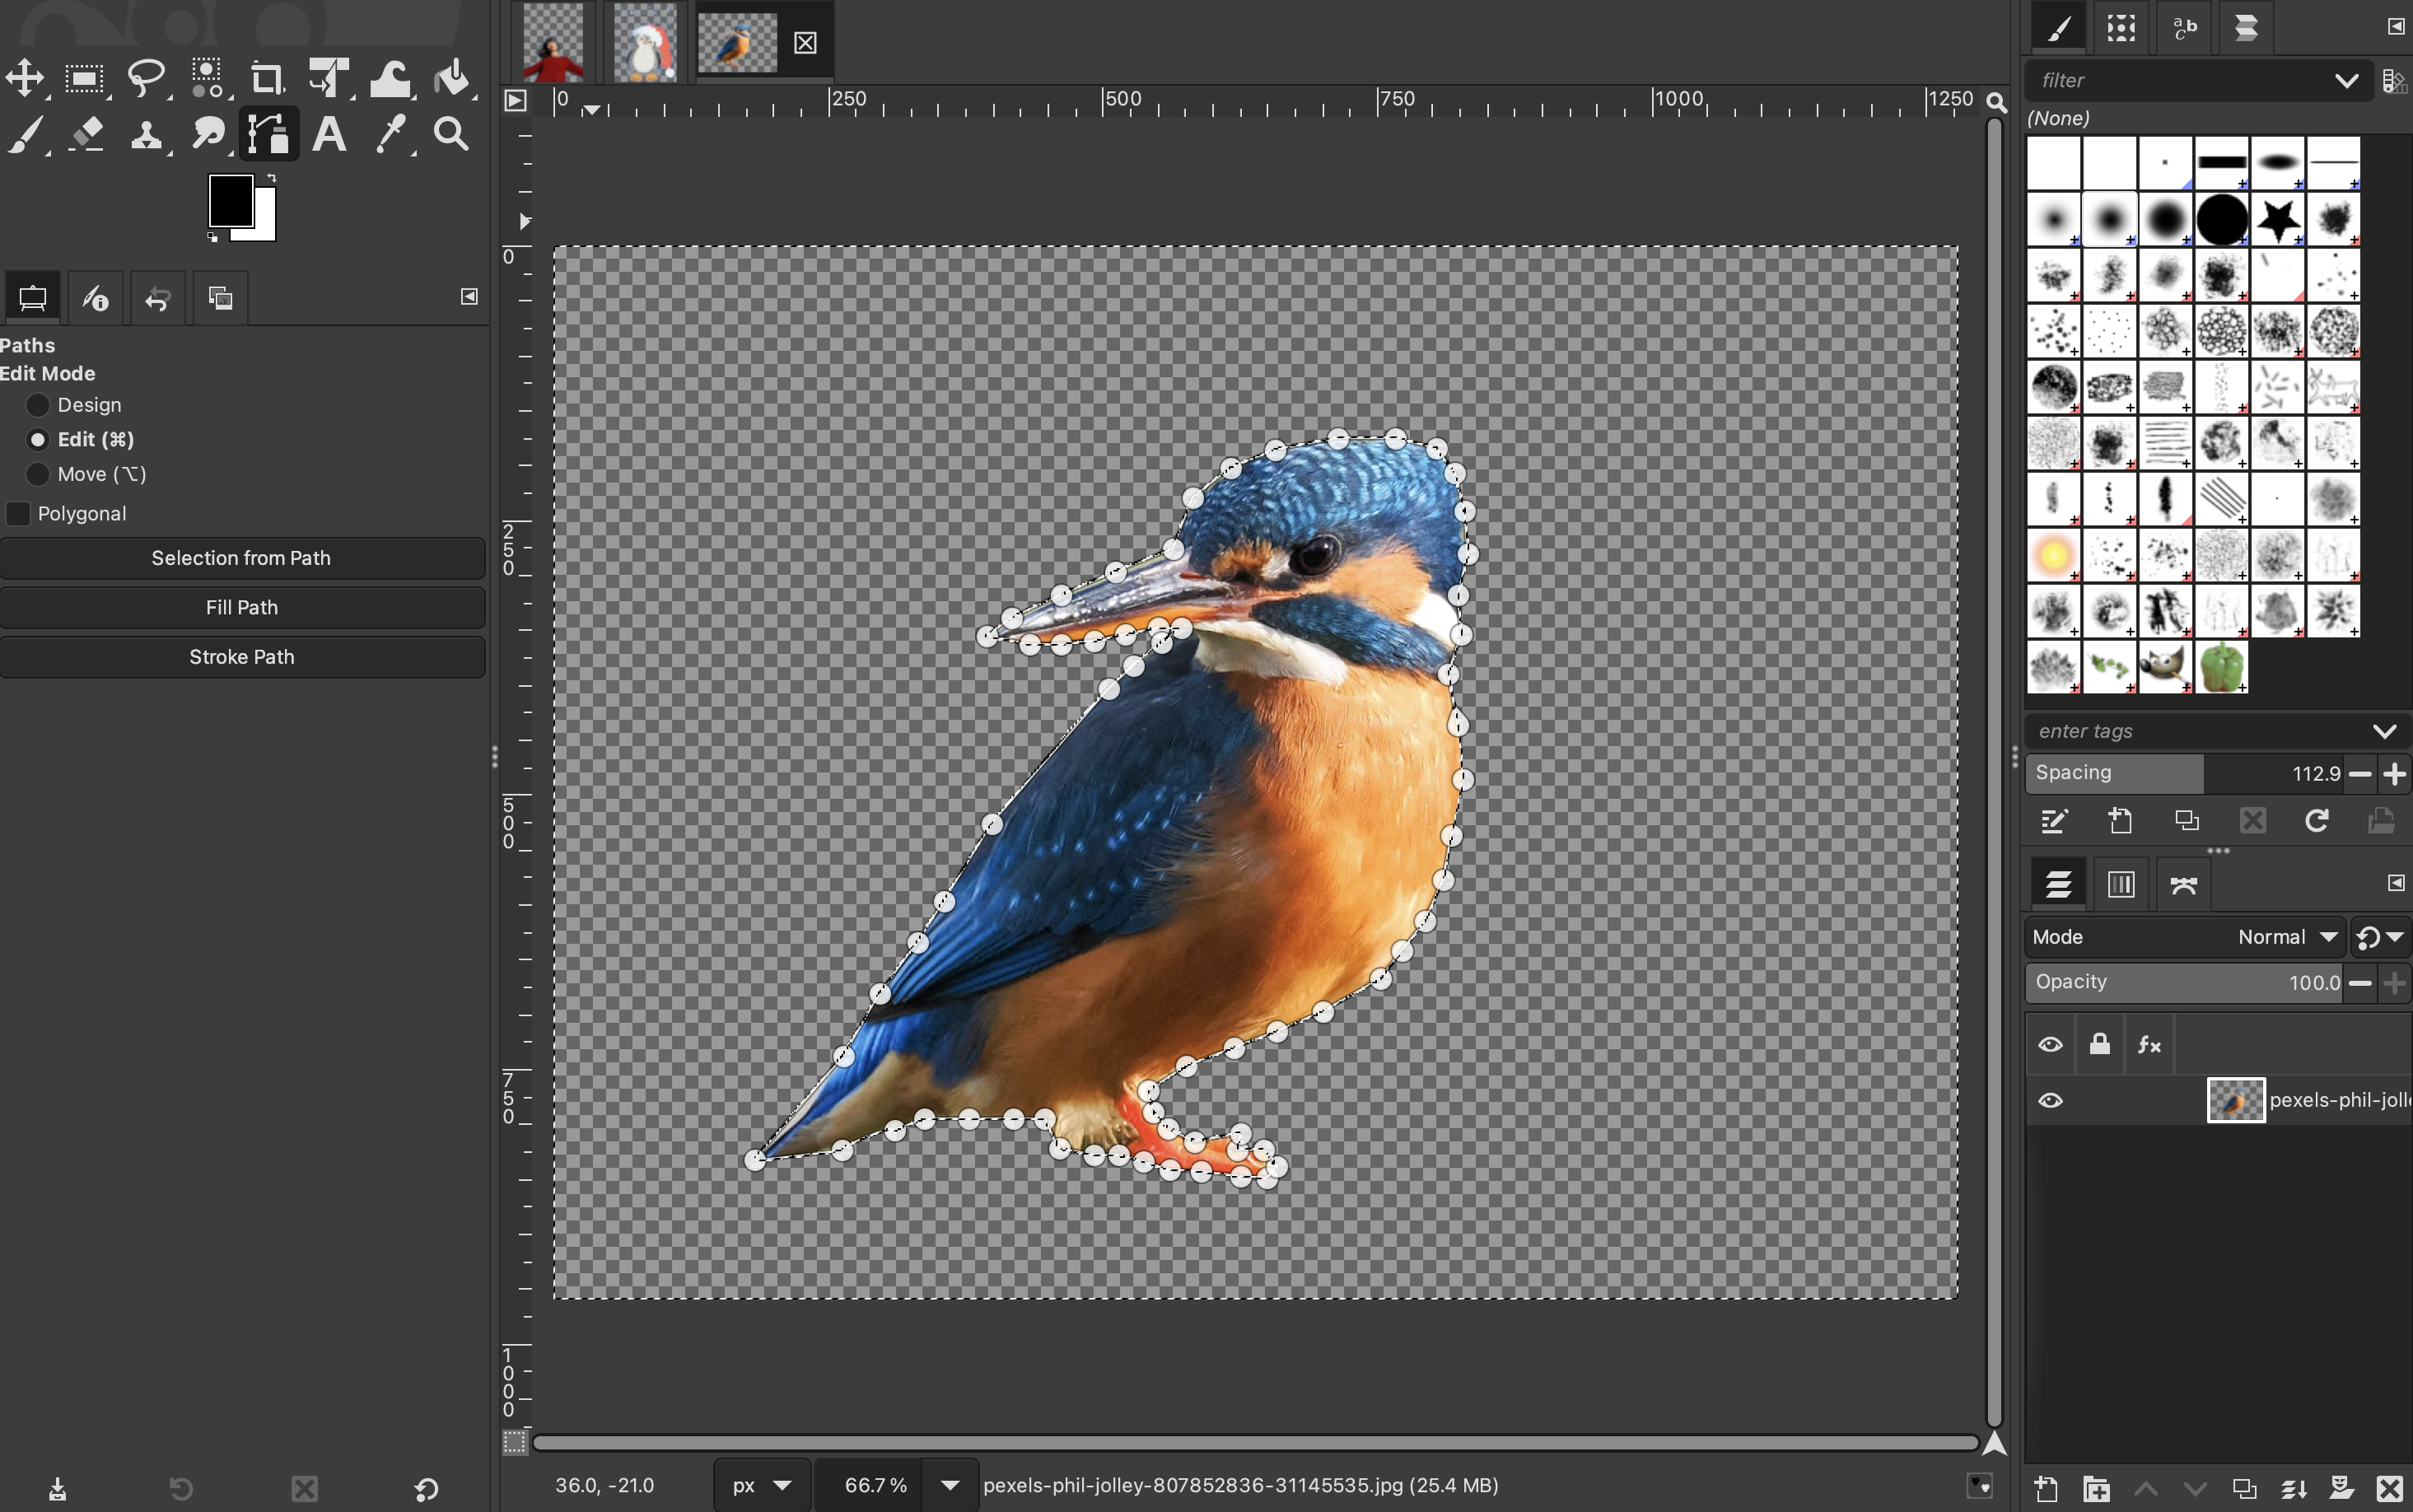The width and height of the screenshot is (2413, 1512).
Task: Enable Move edit mode
Action: click(x=38, y=474)
